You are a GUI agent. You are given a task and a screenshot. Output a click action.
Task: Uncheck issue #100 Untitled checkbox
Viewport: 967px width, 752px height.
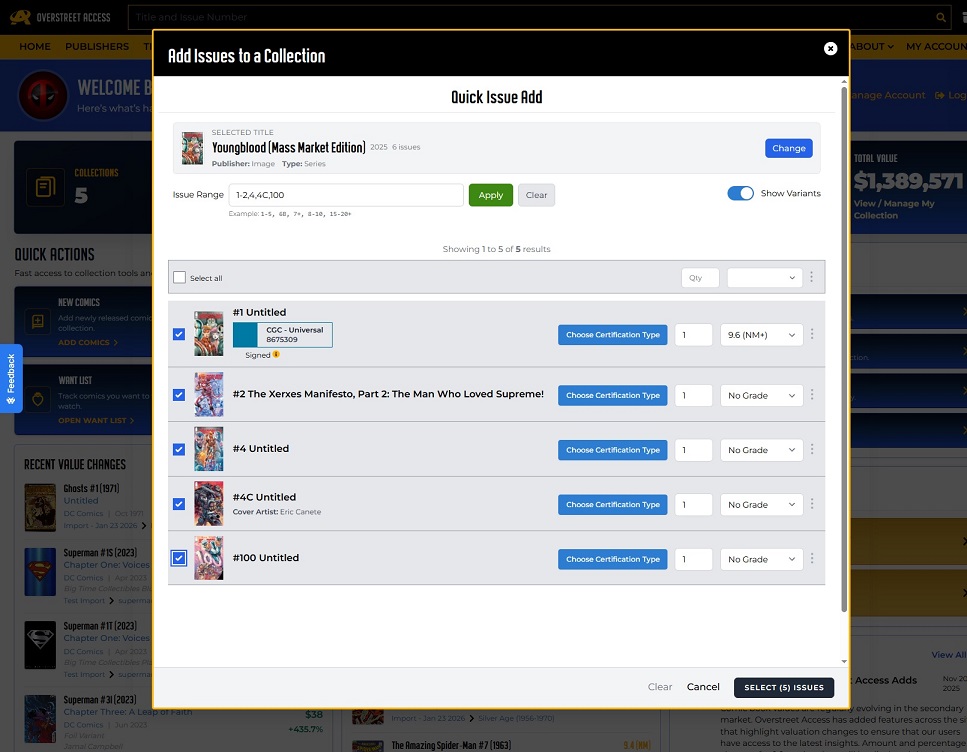179,558
